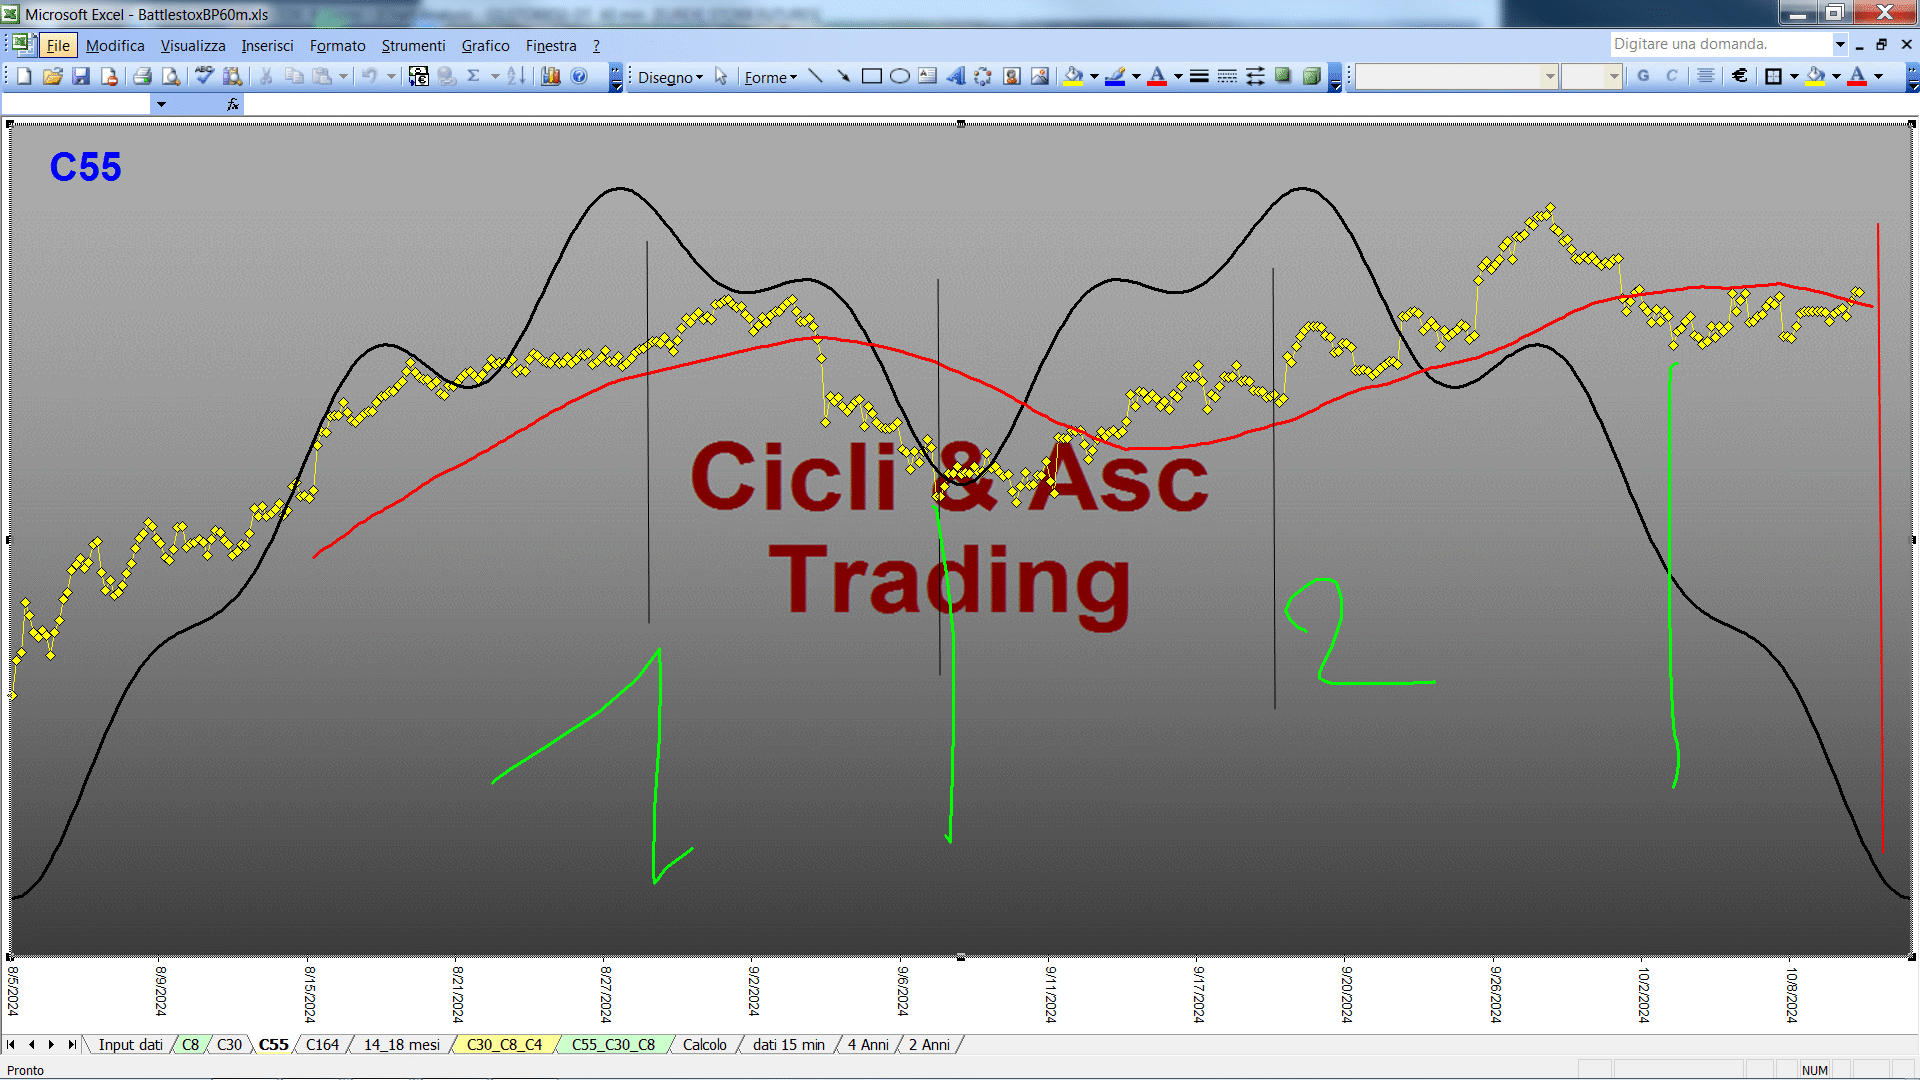Open the Modifica menu

[115, 46]
